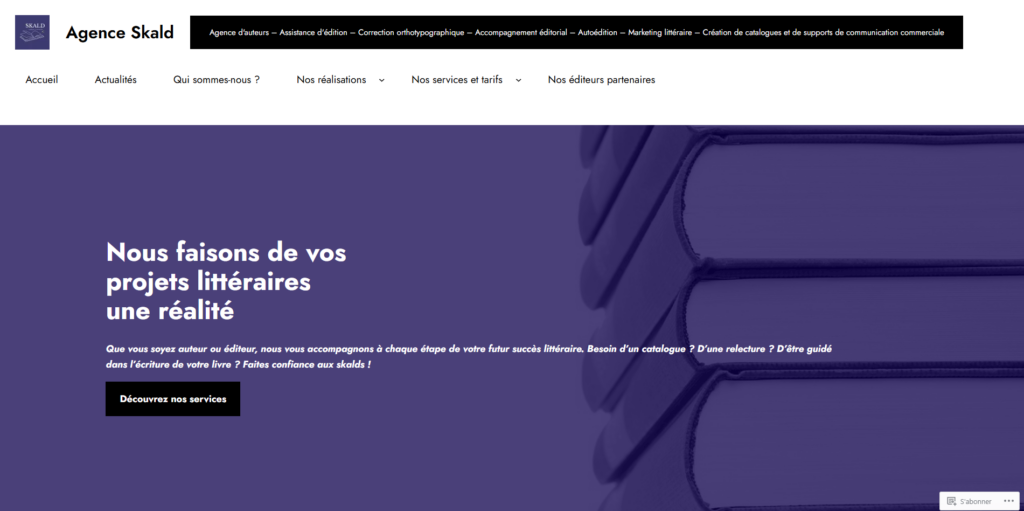Click the subscribe icon beside S'abonner
Screen dimensions: 1024x511
pos(951,501)
